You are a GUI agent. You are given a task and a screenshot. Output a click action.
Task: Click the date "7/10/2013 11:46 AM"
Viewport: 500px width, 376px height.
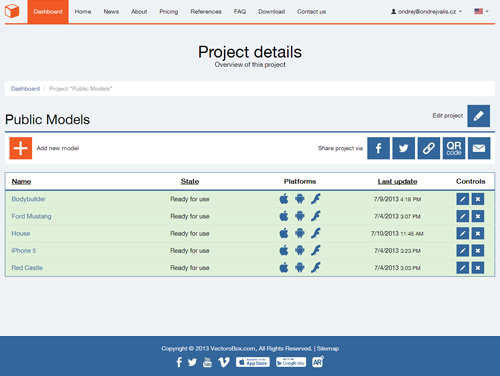(397, 233)
